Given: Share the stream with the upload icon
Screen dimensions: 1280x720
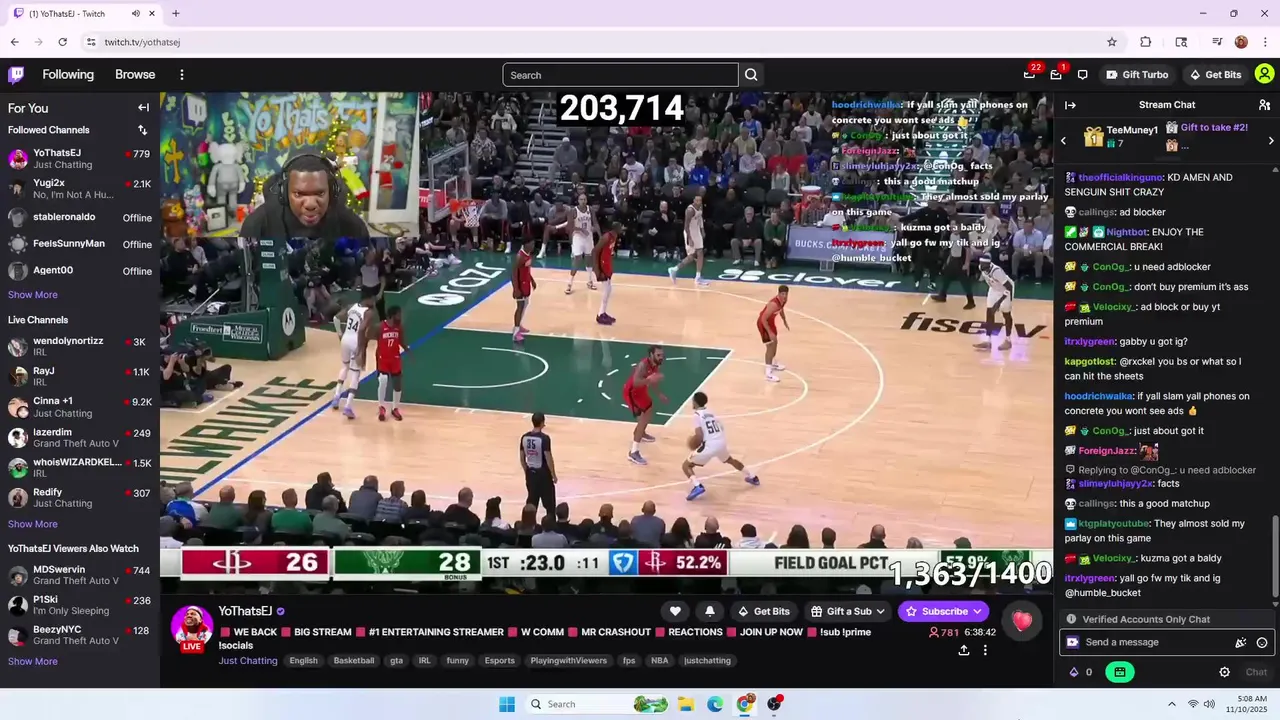Looking at the screenshot, I should pos(964,650).
